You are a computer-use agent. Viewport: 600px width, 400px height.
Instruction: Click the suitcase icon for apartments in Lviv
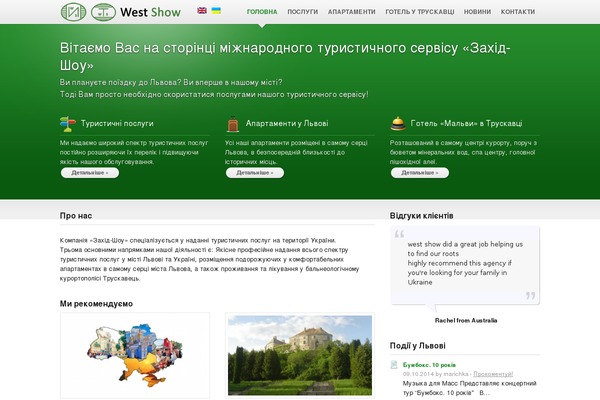tap(233, 124)
